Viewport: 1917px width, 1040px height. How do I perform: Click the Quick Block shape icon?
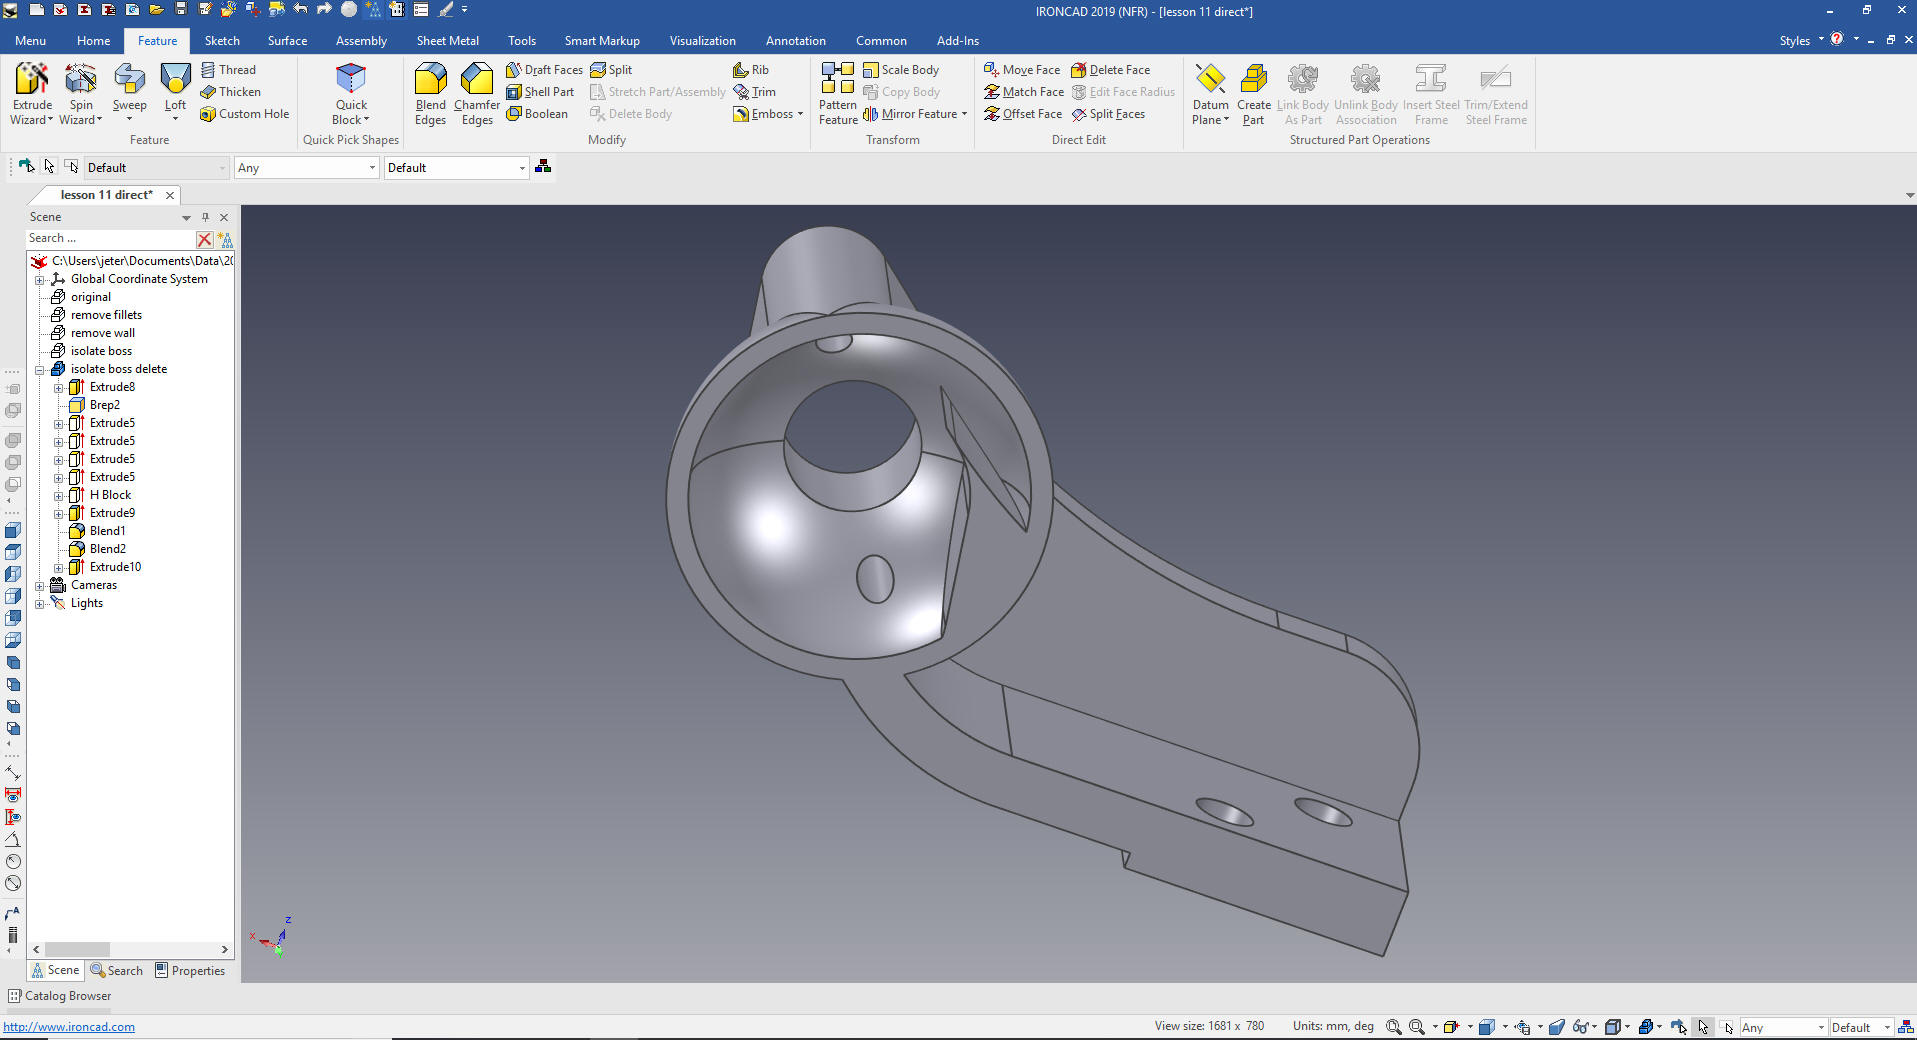click(351, 94)
